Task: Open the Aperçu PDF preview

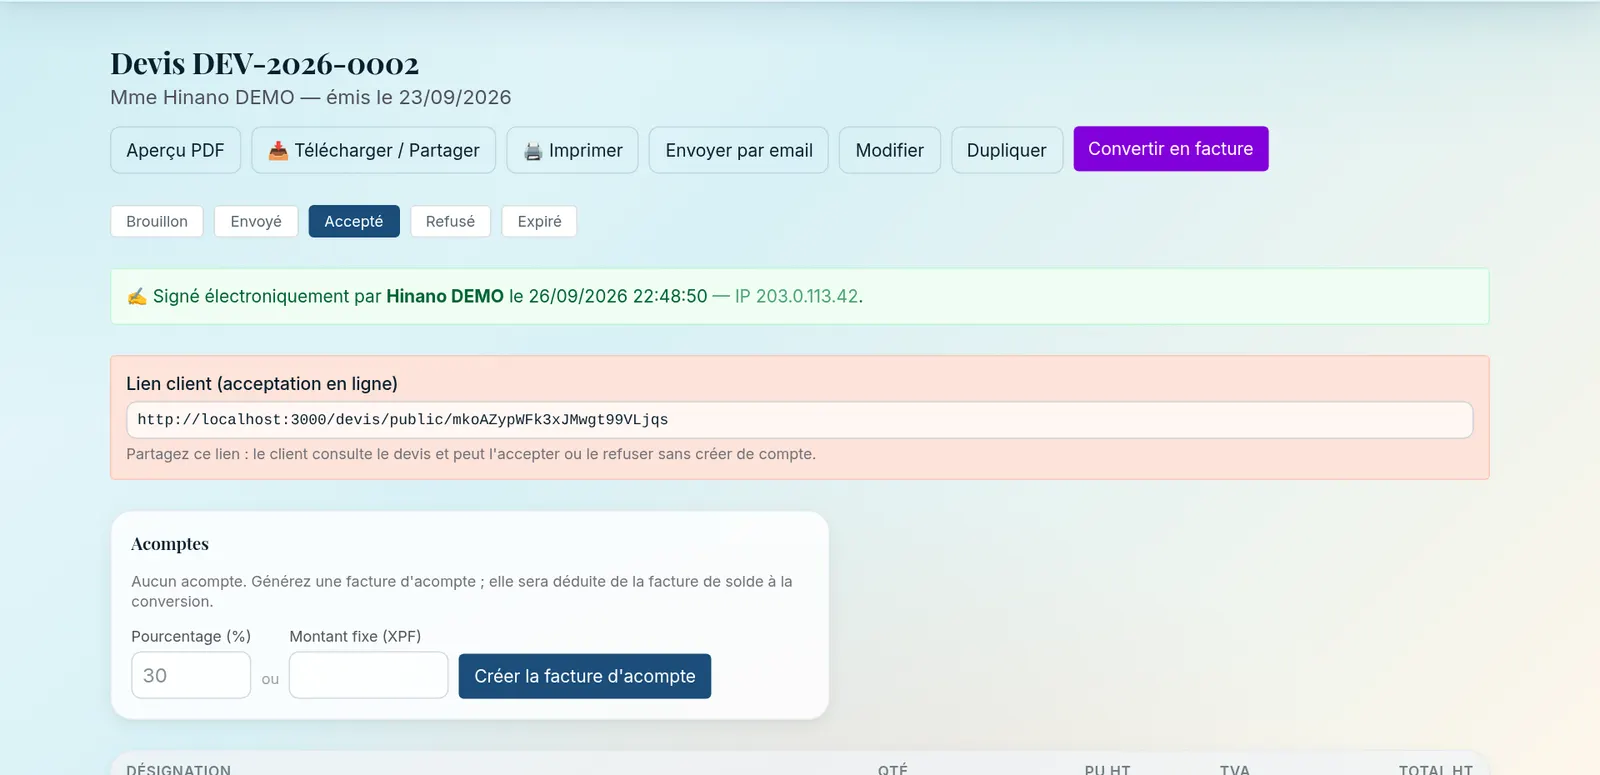Action: 175,150
